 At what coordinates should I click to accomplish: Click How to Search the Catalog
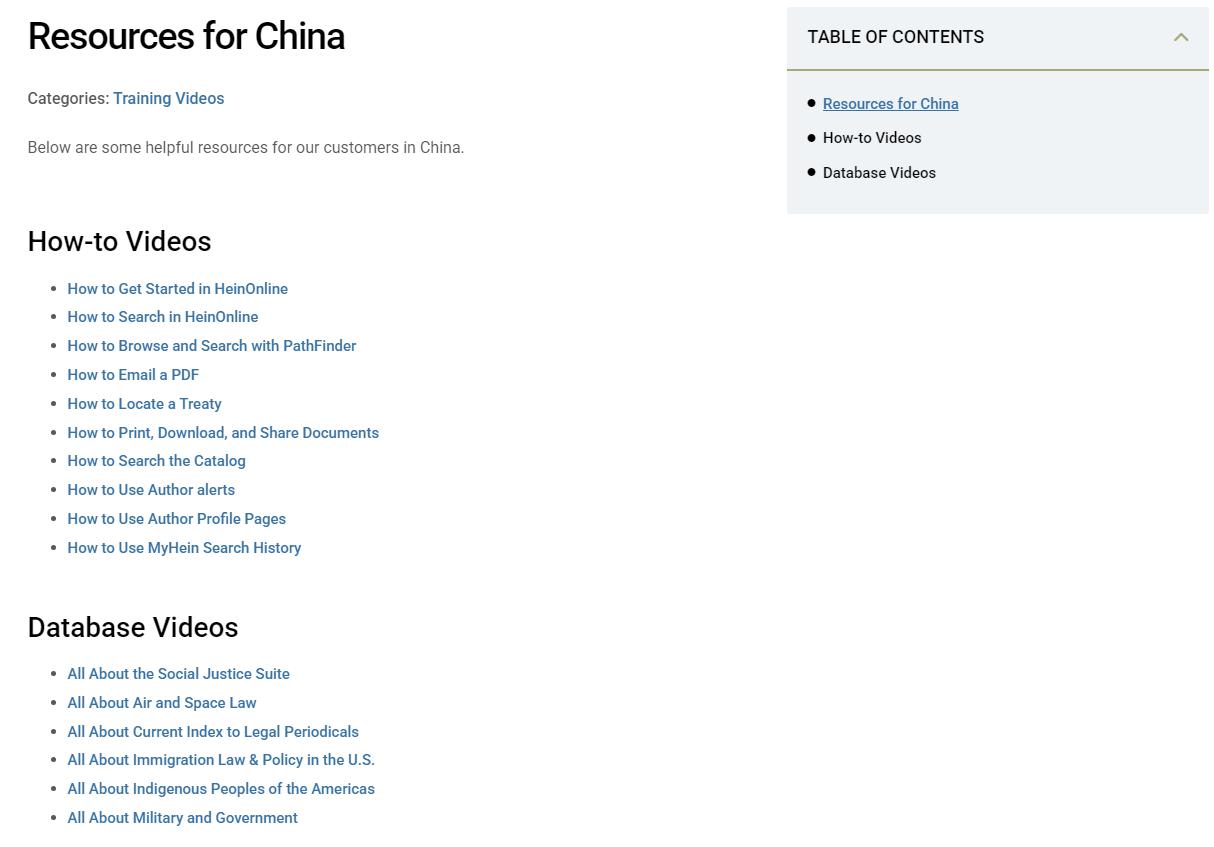[156, 461]
